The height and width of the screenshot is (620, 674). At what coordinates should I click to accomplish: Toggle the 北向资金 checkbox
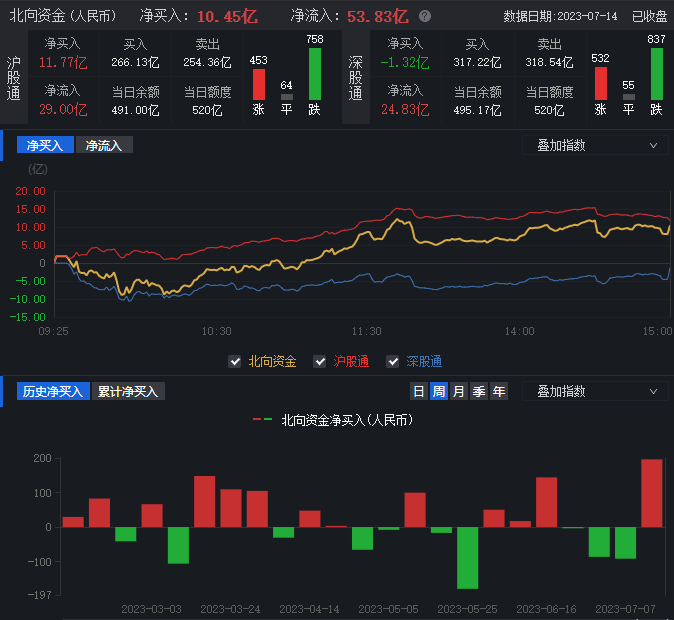(x=235, y=361)
